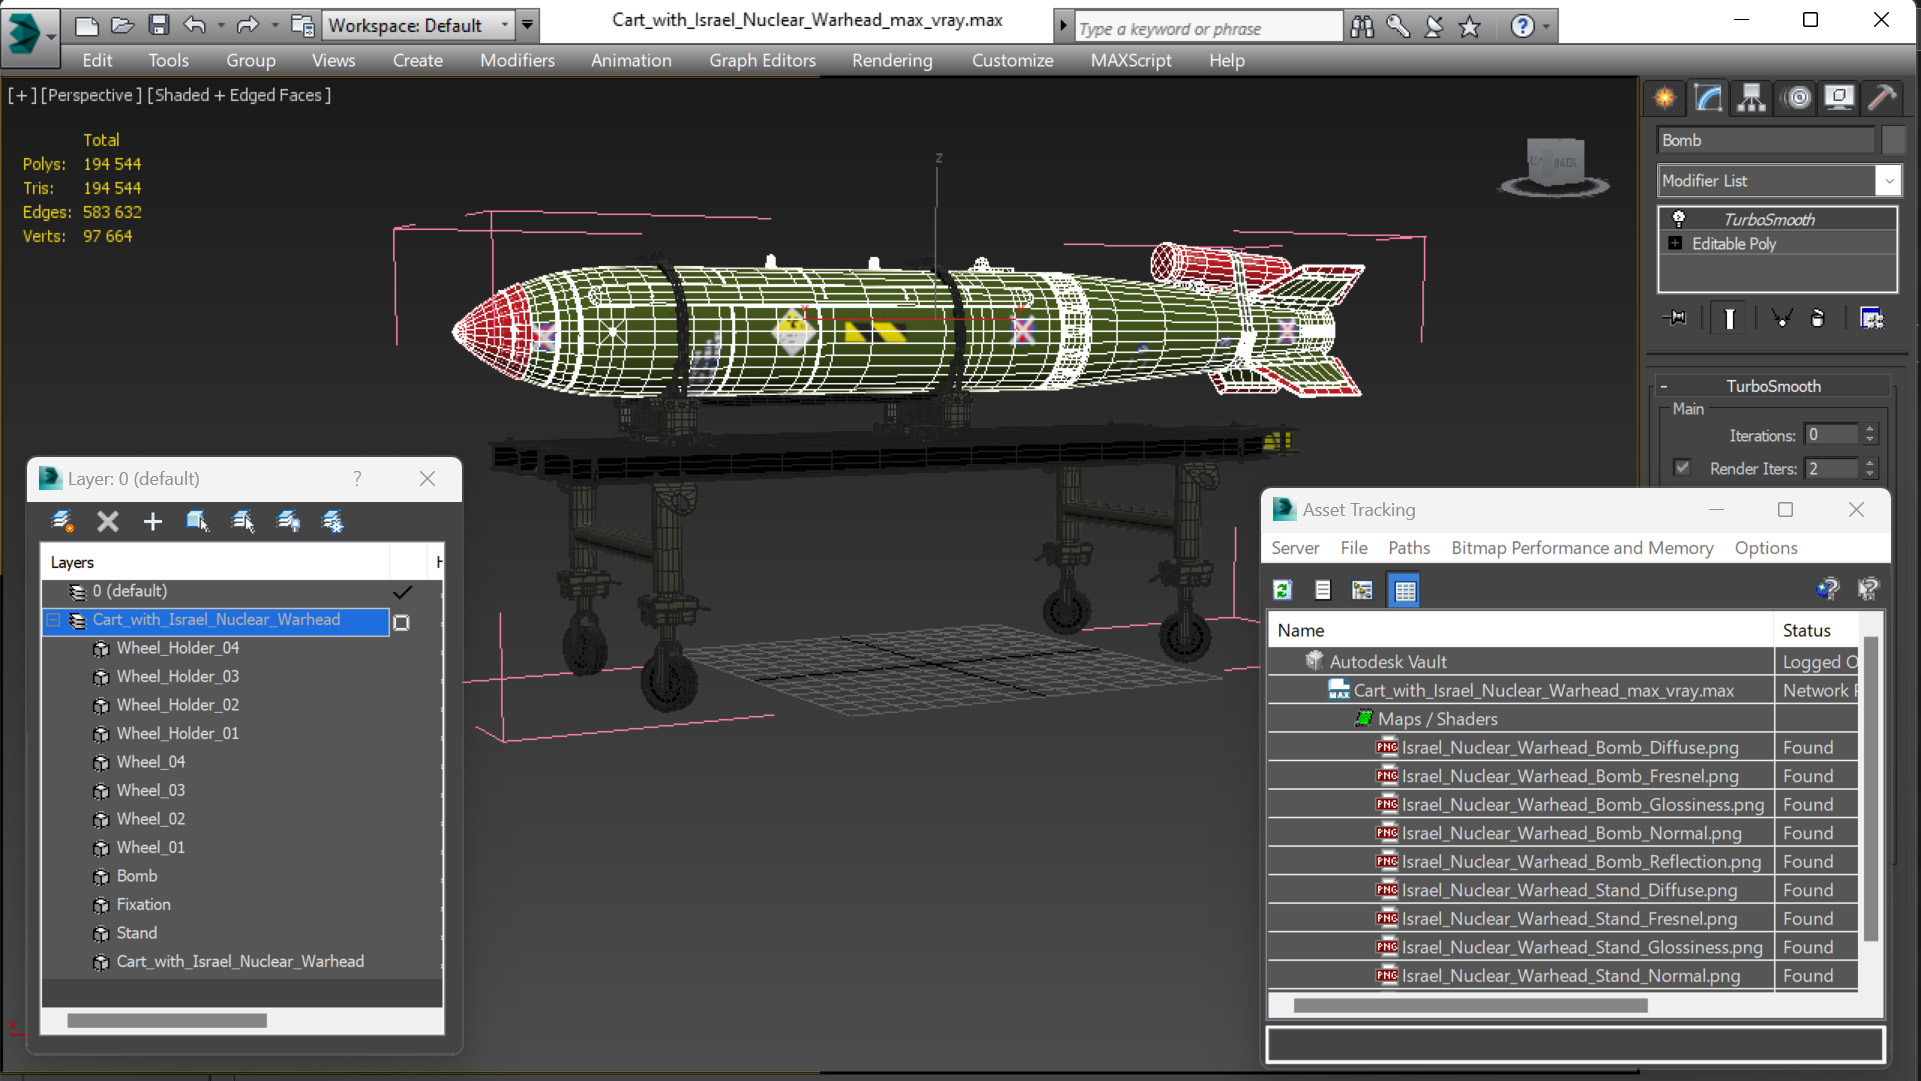Click the Layer dialog help question mark
Viewport: 1921px width, 1081px height.
tap(357, 479)
